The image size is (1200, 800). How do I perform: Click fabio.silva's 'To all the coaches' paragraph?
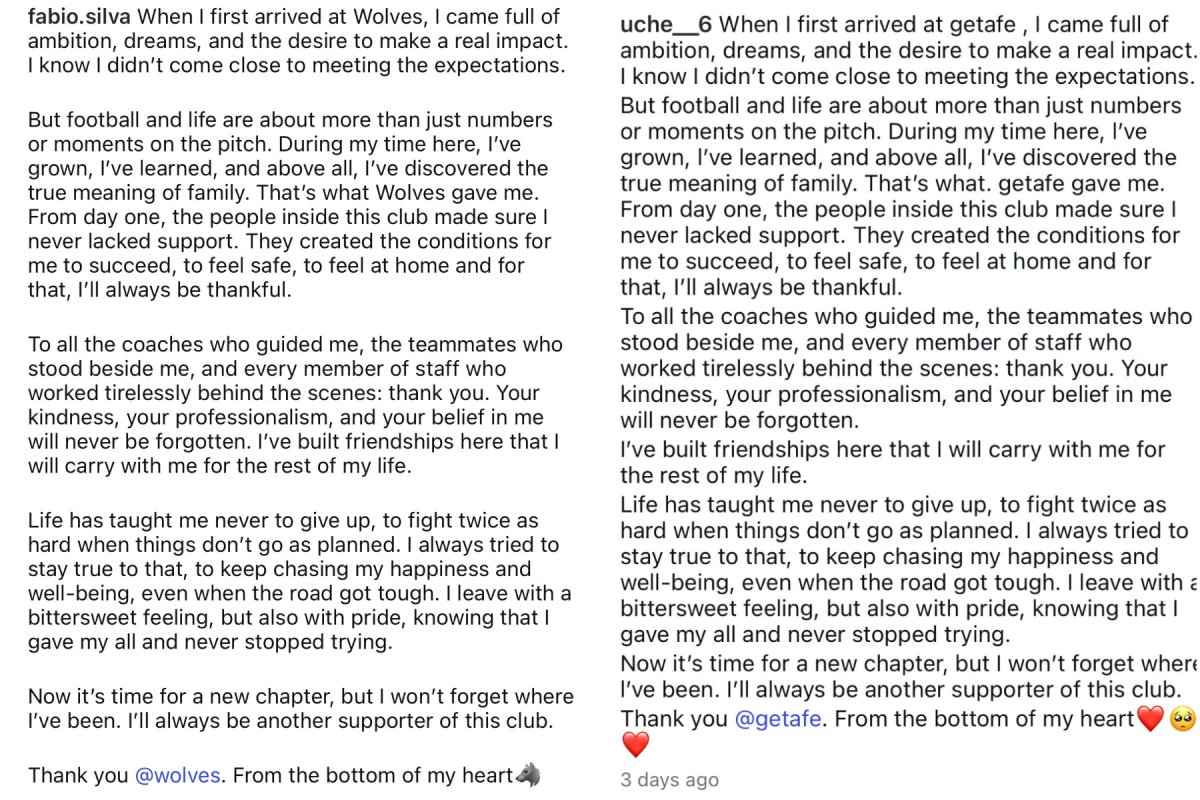[295, 405]
